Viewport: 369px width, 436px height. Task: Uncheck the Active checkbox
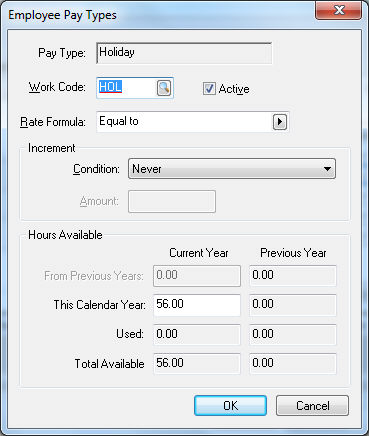point(209,89)
